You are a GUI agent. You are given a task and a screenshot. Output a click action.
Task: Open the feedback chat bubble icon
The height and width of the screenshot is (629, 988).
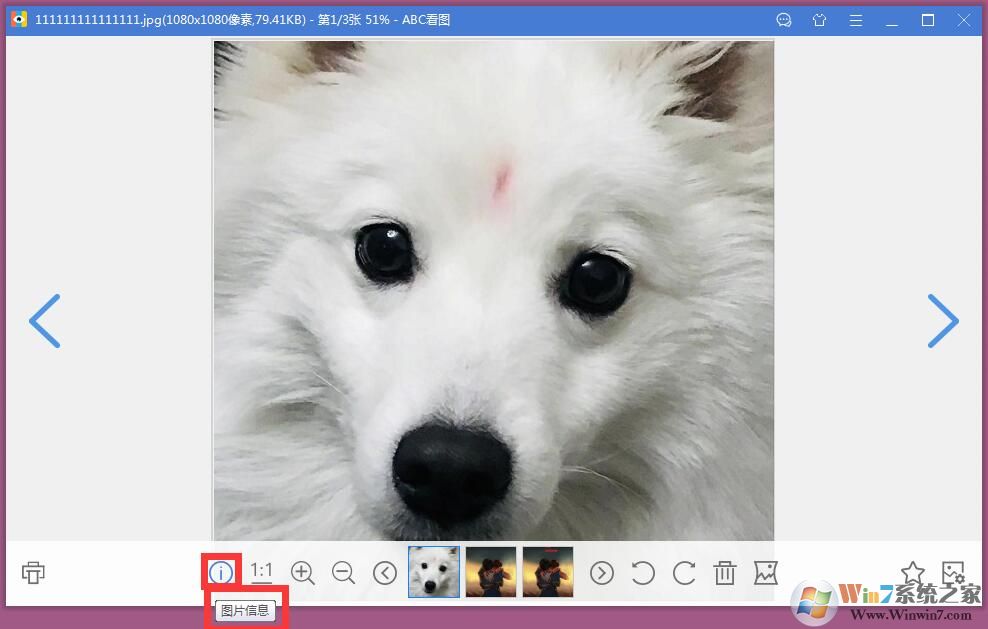pos(784,20)
